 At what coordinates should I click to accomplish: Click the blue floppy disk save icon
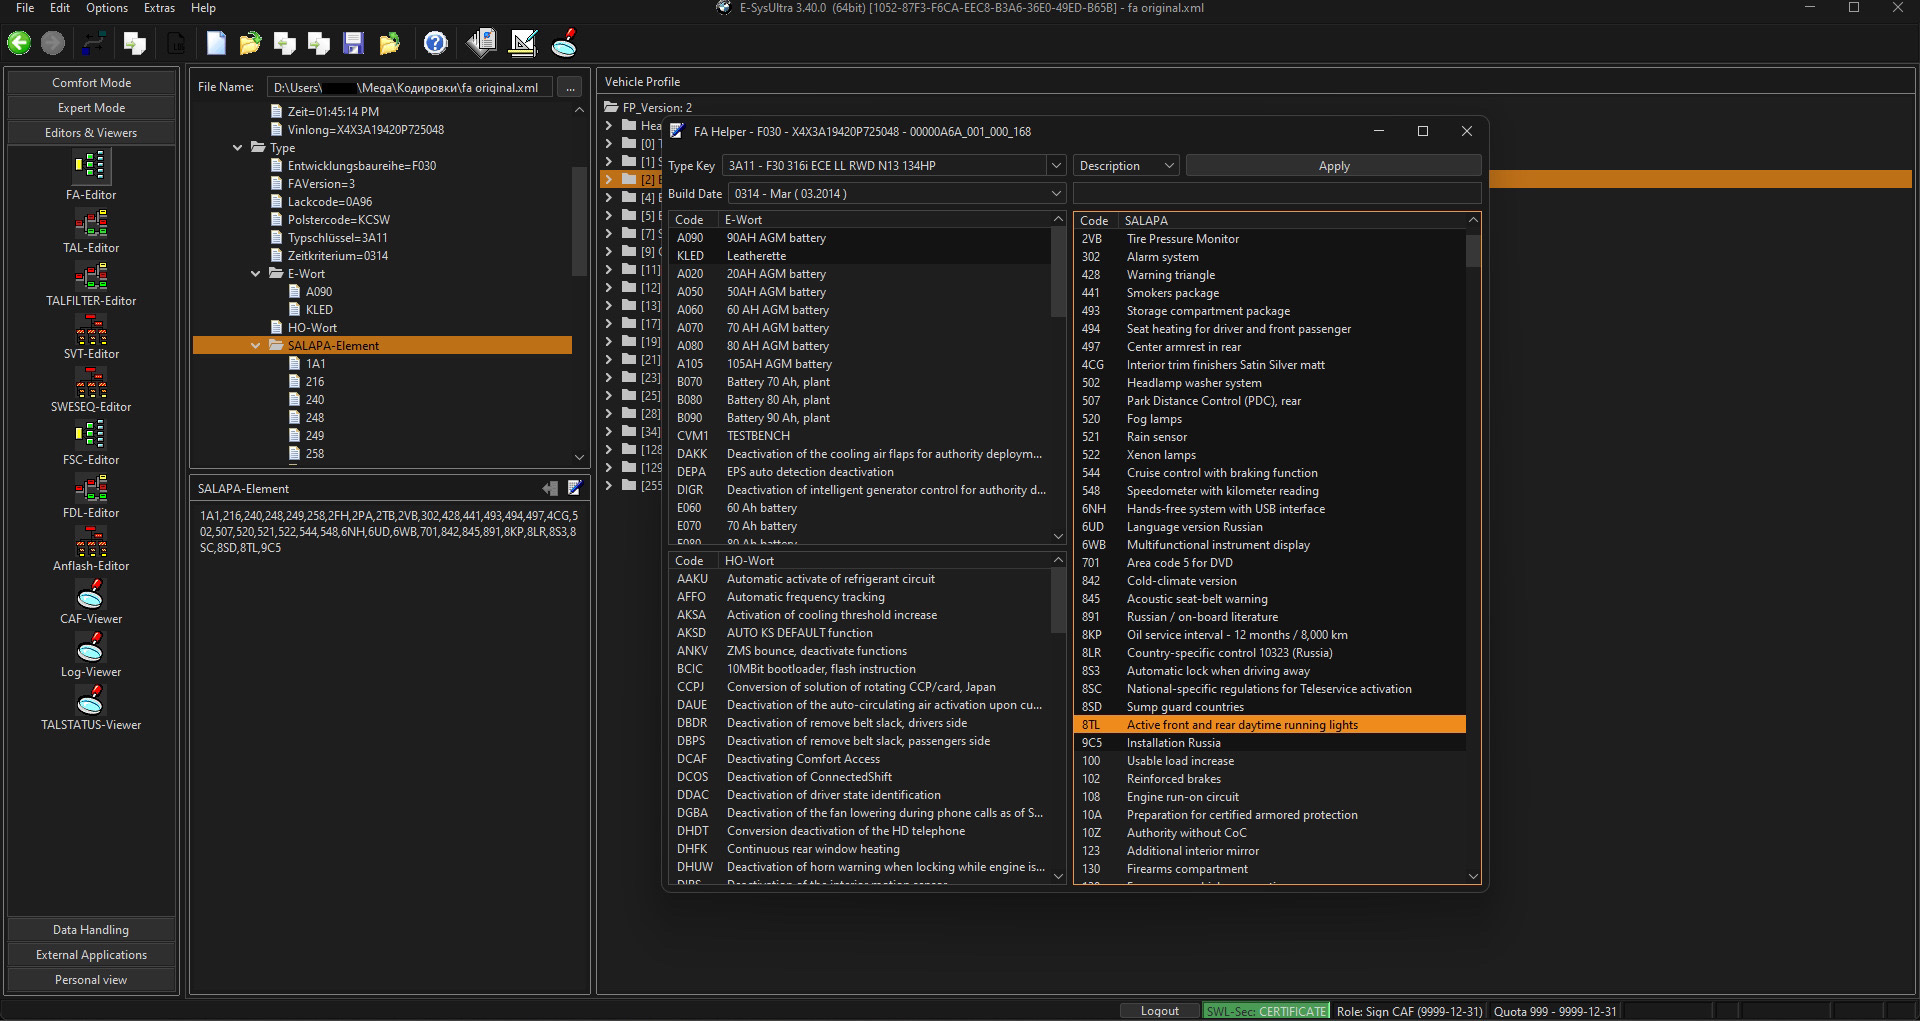coord(353,42)
